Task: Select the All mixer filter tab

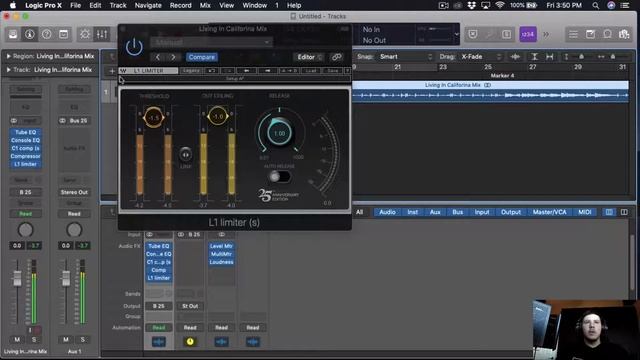Action: (x=360, y=212)
